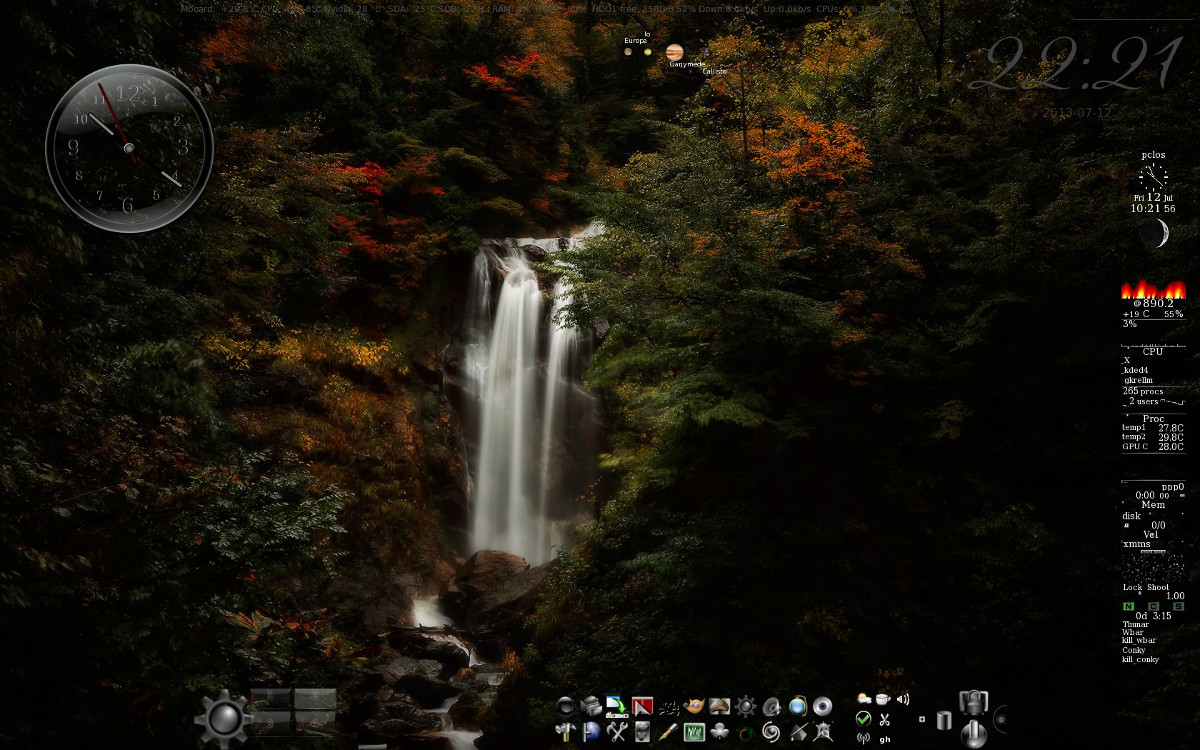
Task: Click the power switch logout icon
Action: point(973,734)
